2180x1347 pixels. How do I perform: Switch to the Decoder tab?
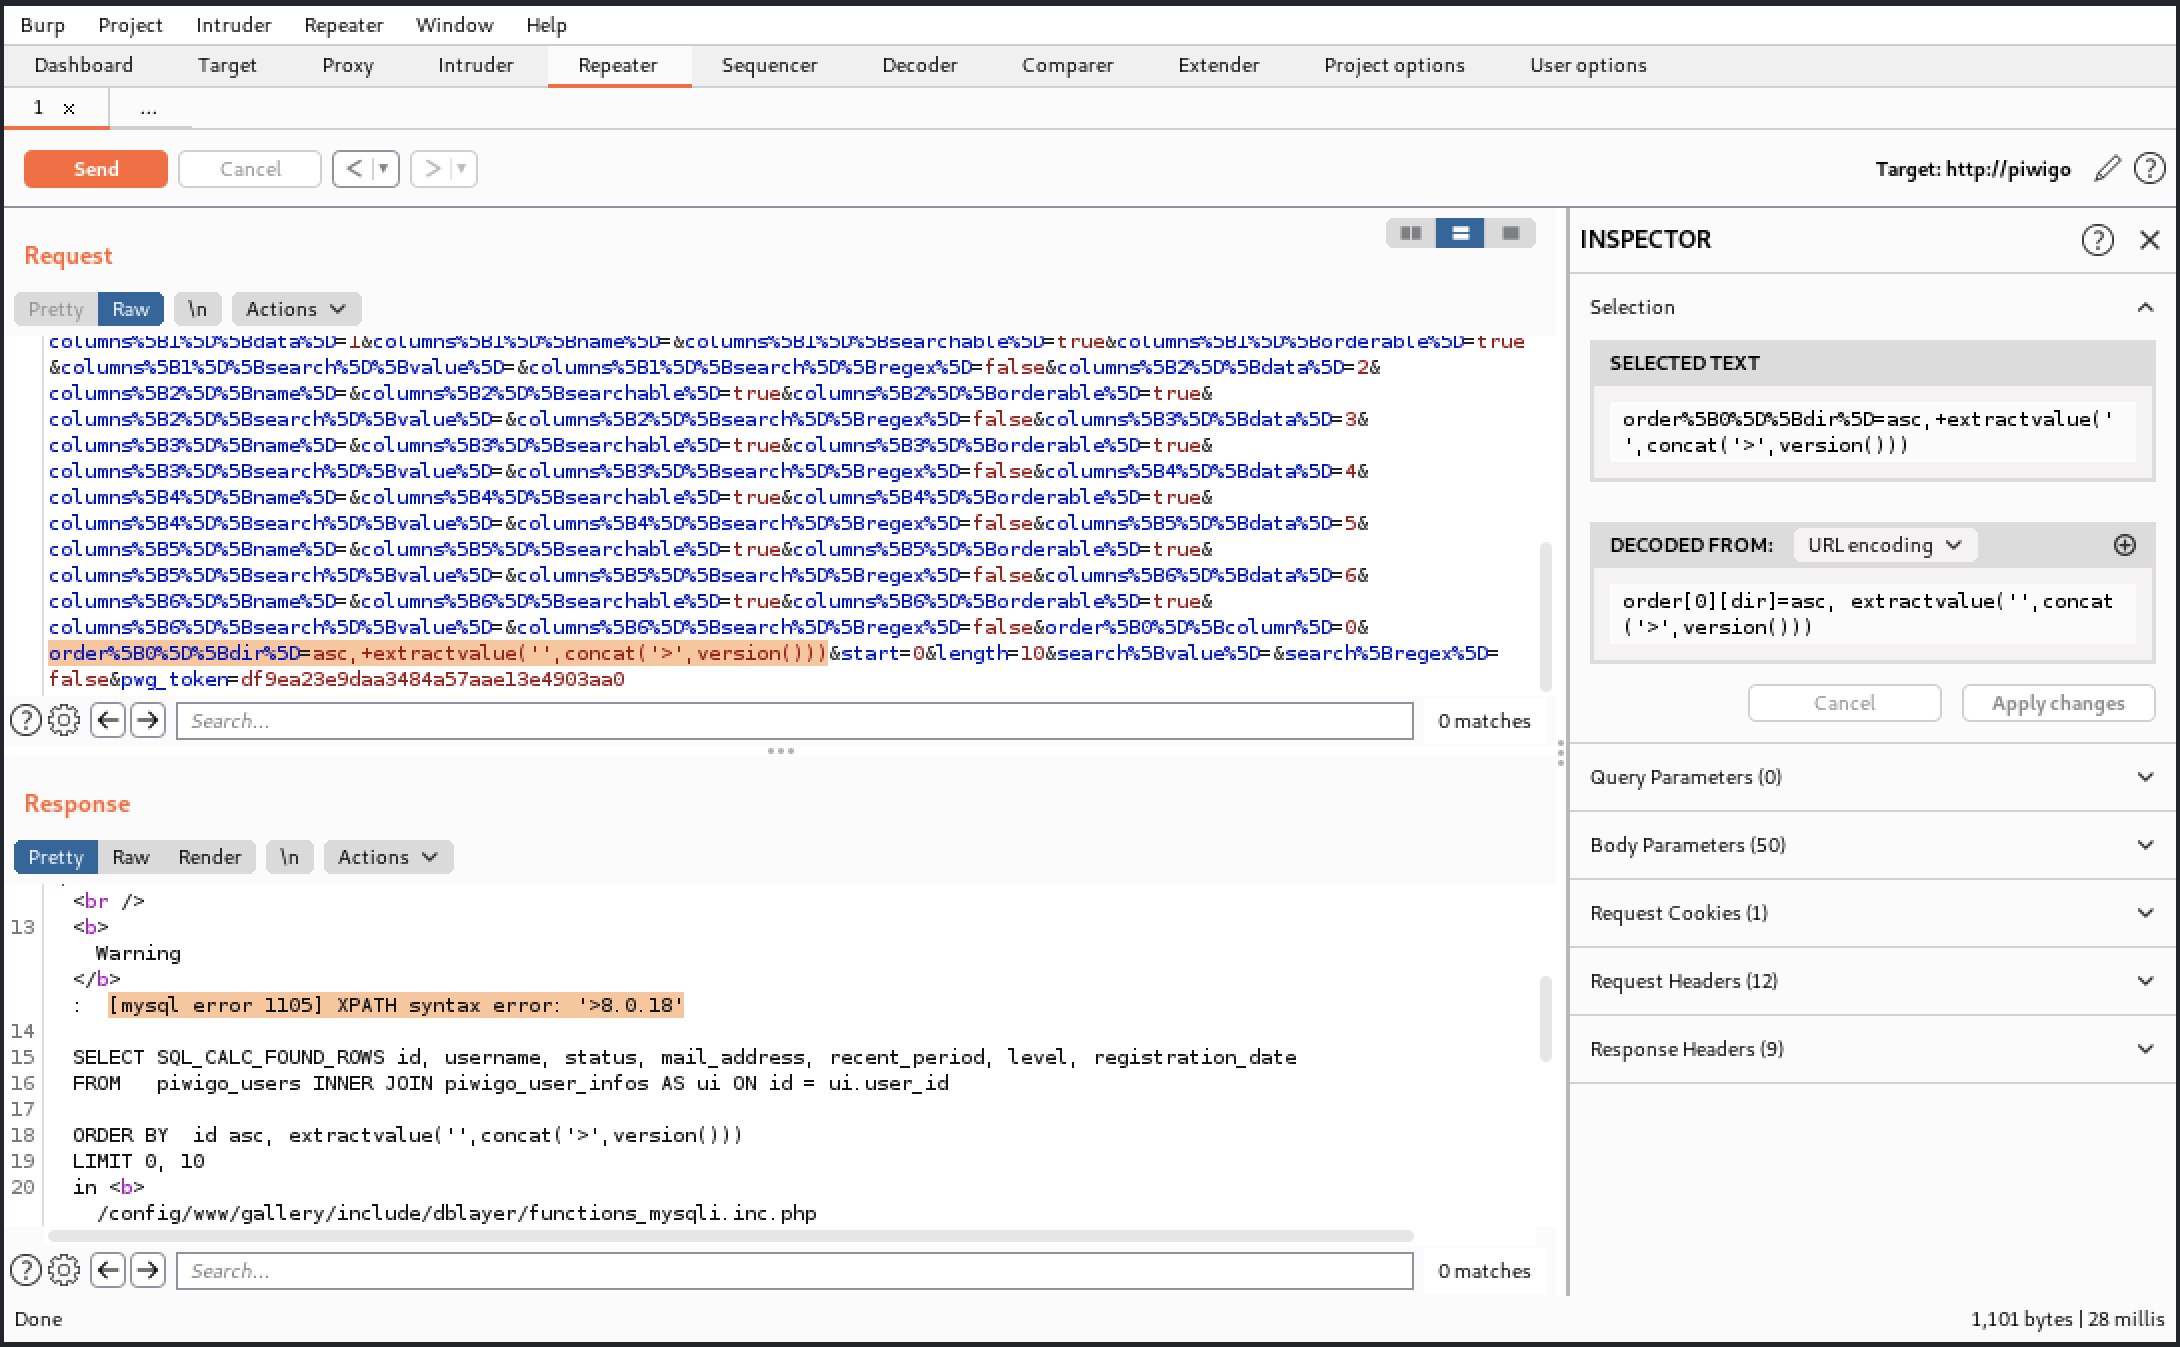pyautogui.click(x=919, y=65)
